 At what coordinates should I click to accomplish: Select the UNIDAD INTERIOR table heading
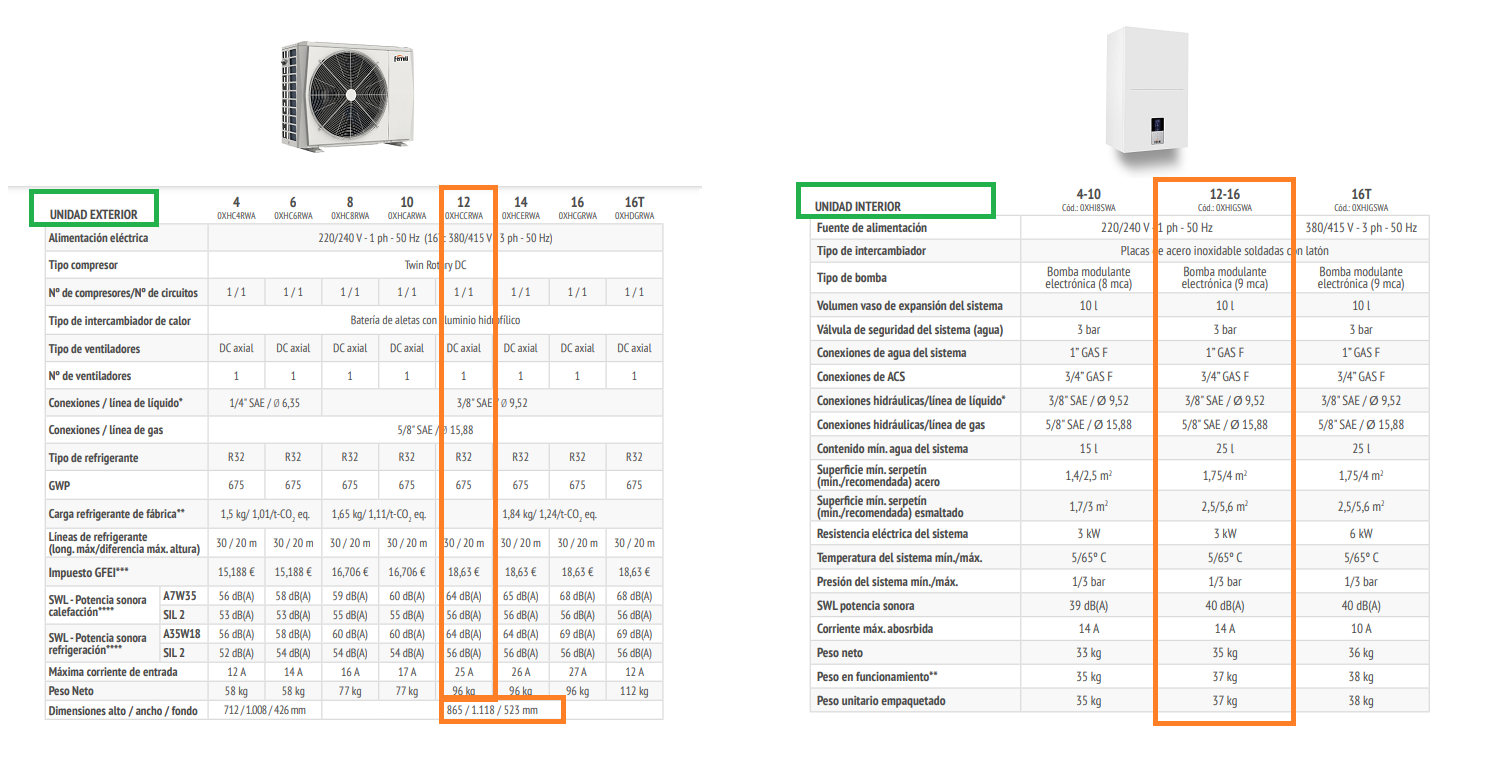[857, 206]
